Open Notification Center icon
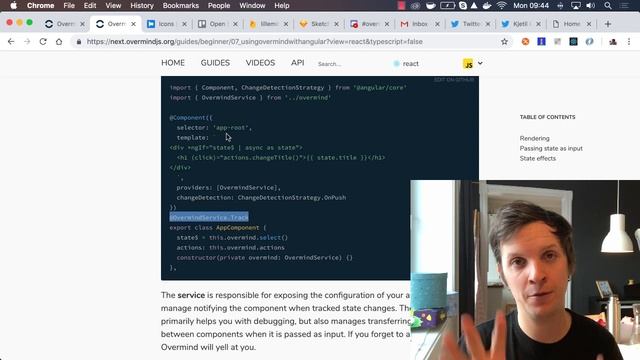This screenshot has width=640, height=360. pyautogui.click(x=624, y=5)
